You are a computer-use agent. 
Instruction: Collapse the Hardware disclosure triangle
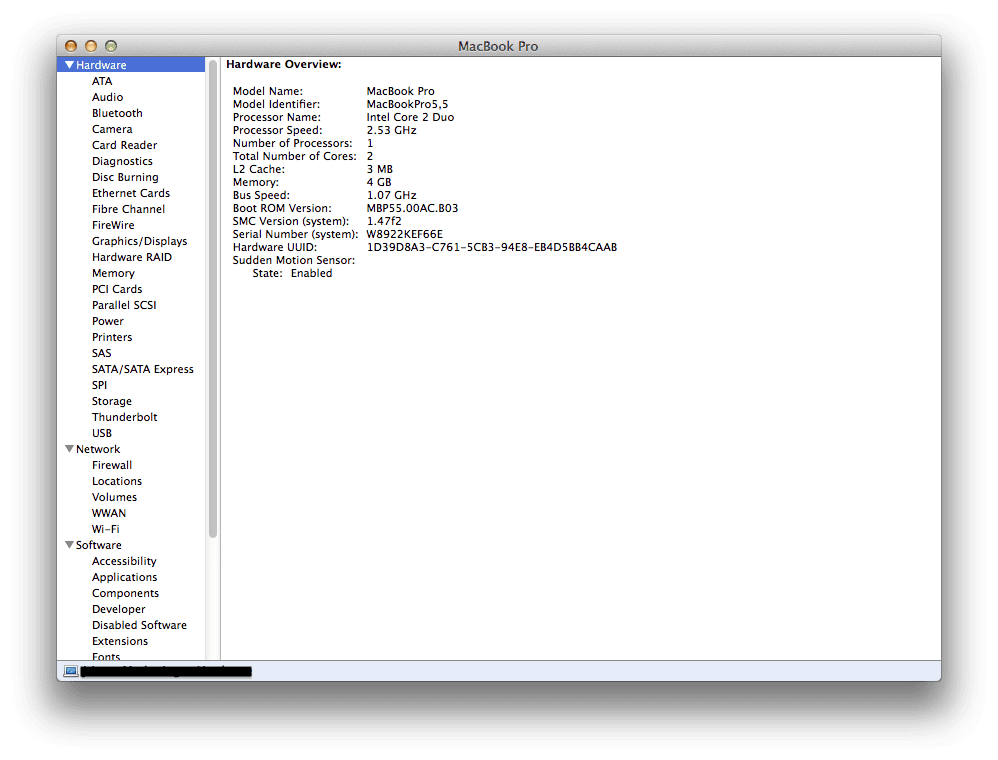(x=69, y=65)
